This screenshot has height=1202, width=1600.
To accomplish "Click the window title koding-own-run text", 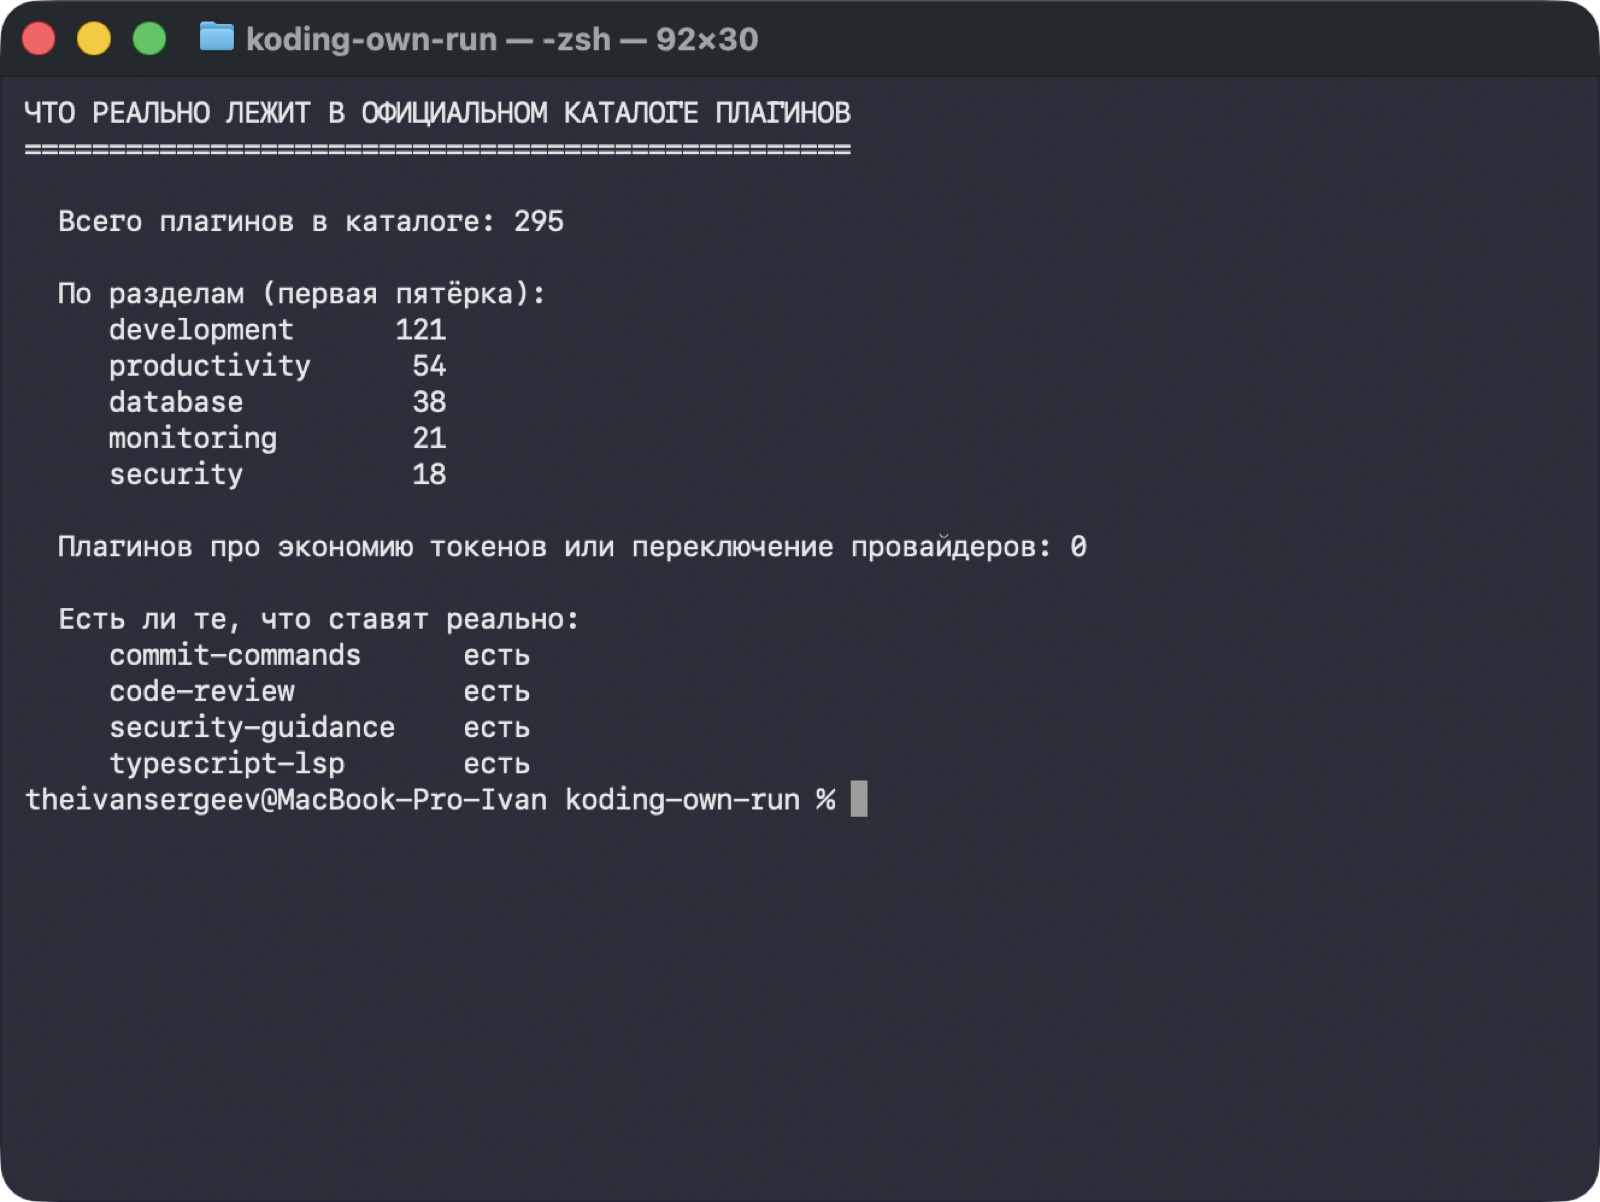I will tap(371, 39).
